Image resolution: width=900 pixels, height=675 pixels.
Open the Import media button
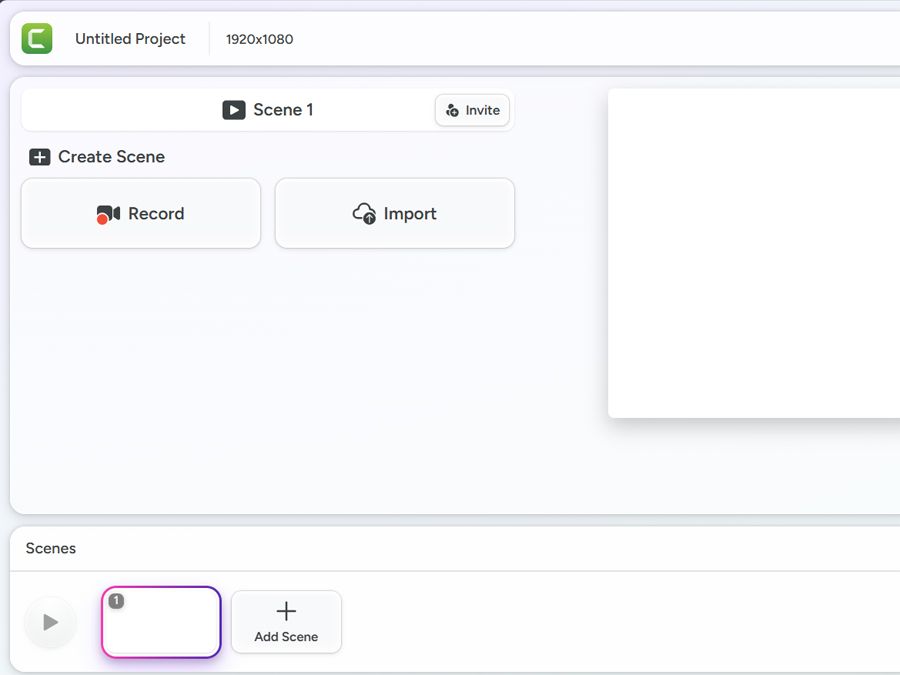[x=395, y=213]
